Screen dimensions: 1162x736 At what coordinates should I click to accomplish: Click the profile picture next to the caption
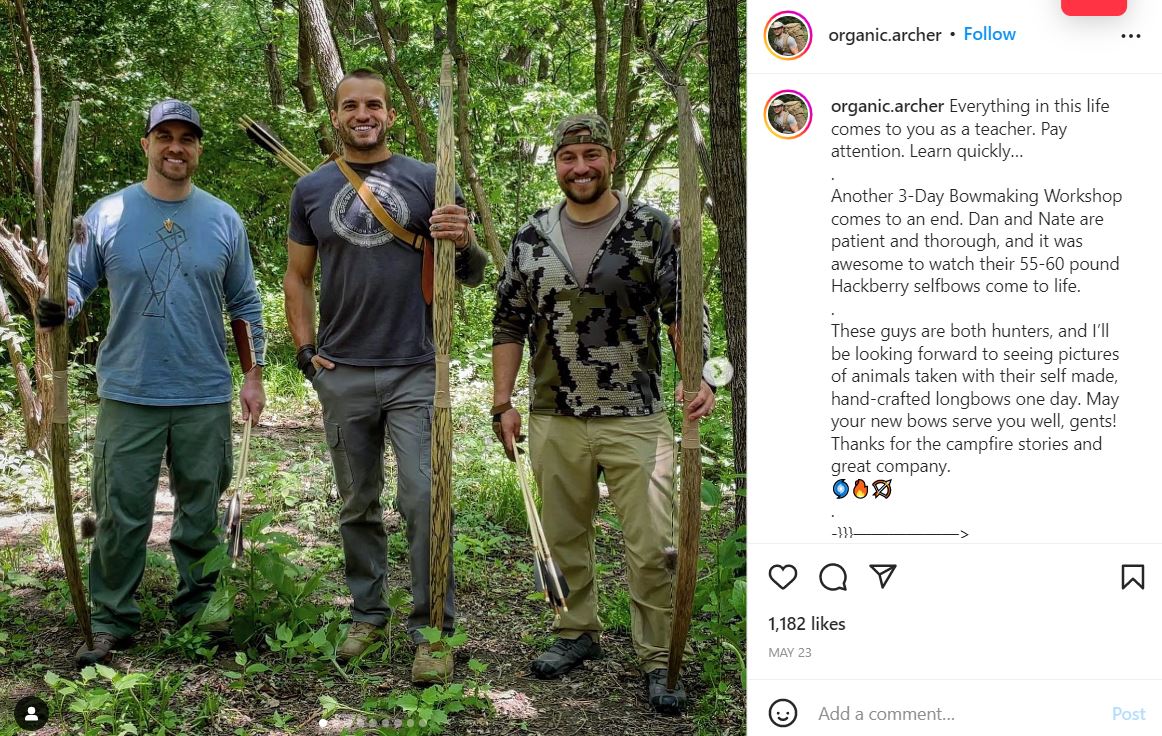[788, 115]
